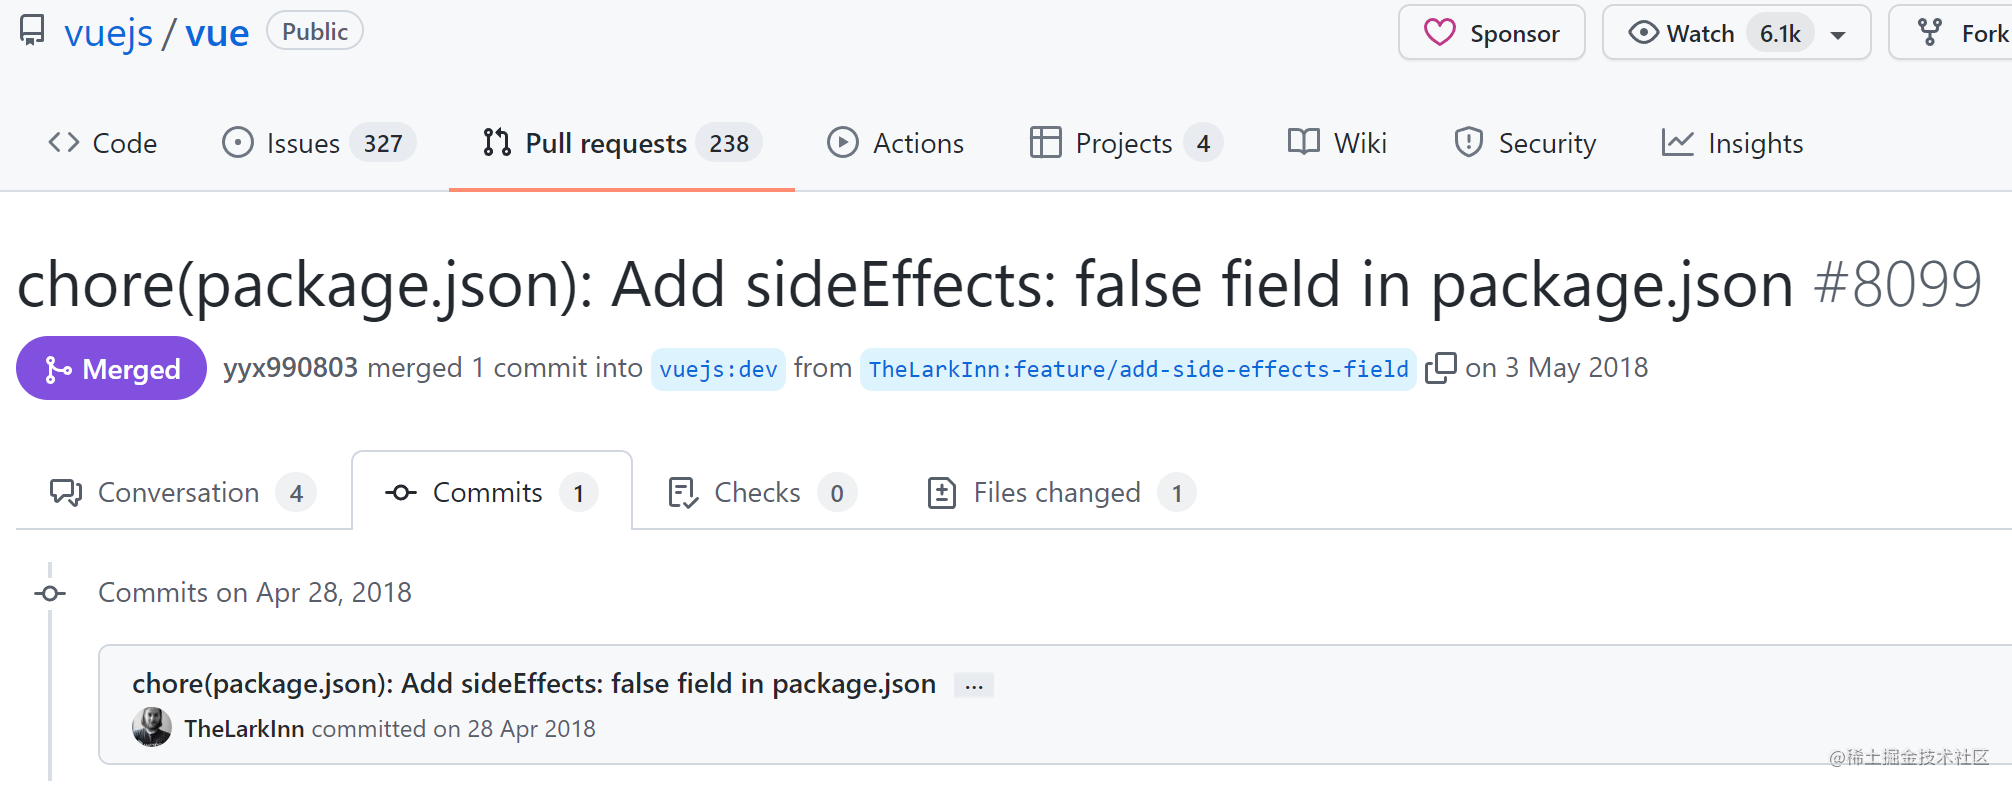Click the Security shield icon
Image resolution: width=2012 pixels, height=790 pixels.
(1467, 142)
